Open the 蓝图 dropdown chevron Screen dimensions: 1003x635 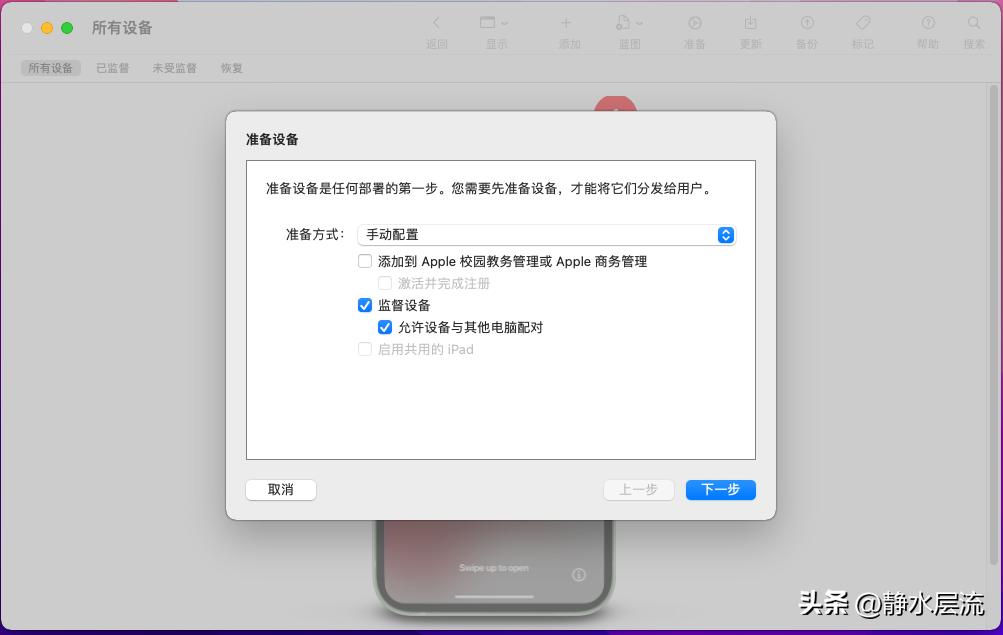click(x=640, y=21)
